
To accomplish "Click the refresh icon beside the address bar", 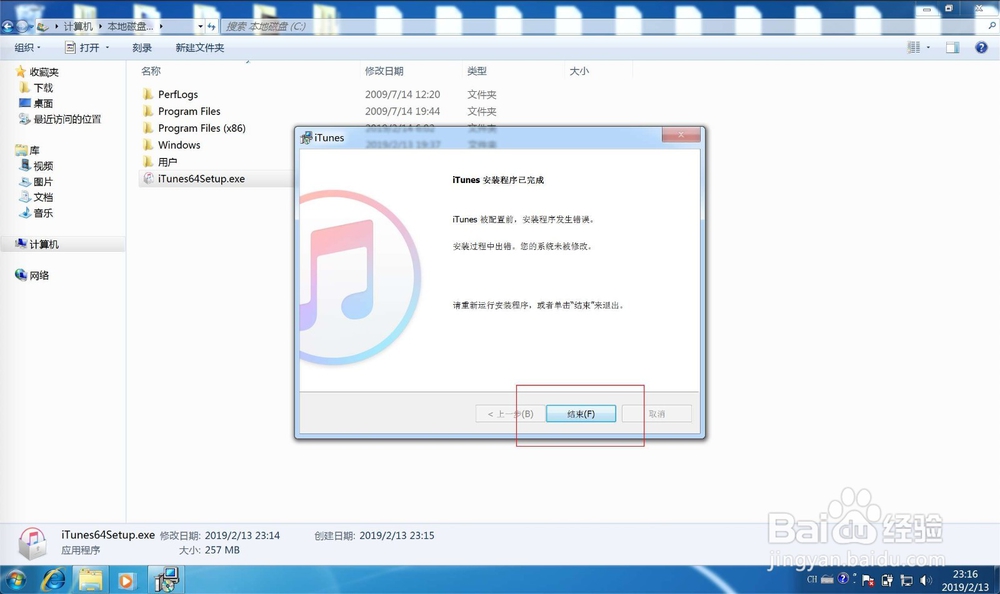I will coord(211,26).
